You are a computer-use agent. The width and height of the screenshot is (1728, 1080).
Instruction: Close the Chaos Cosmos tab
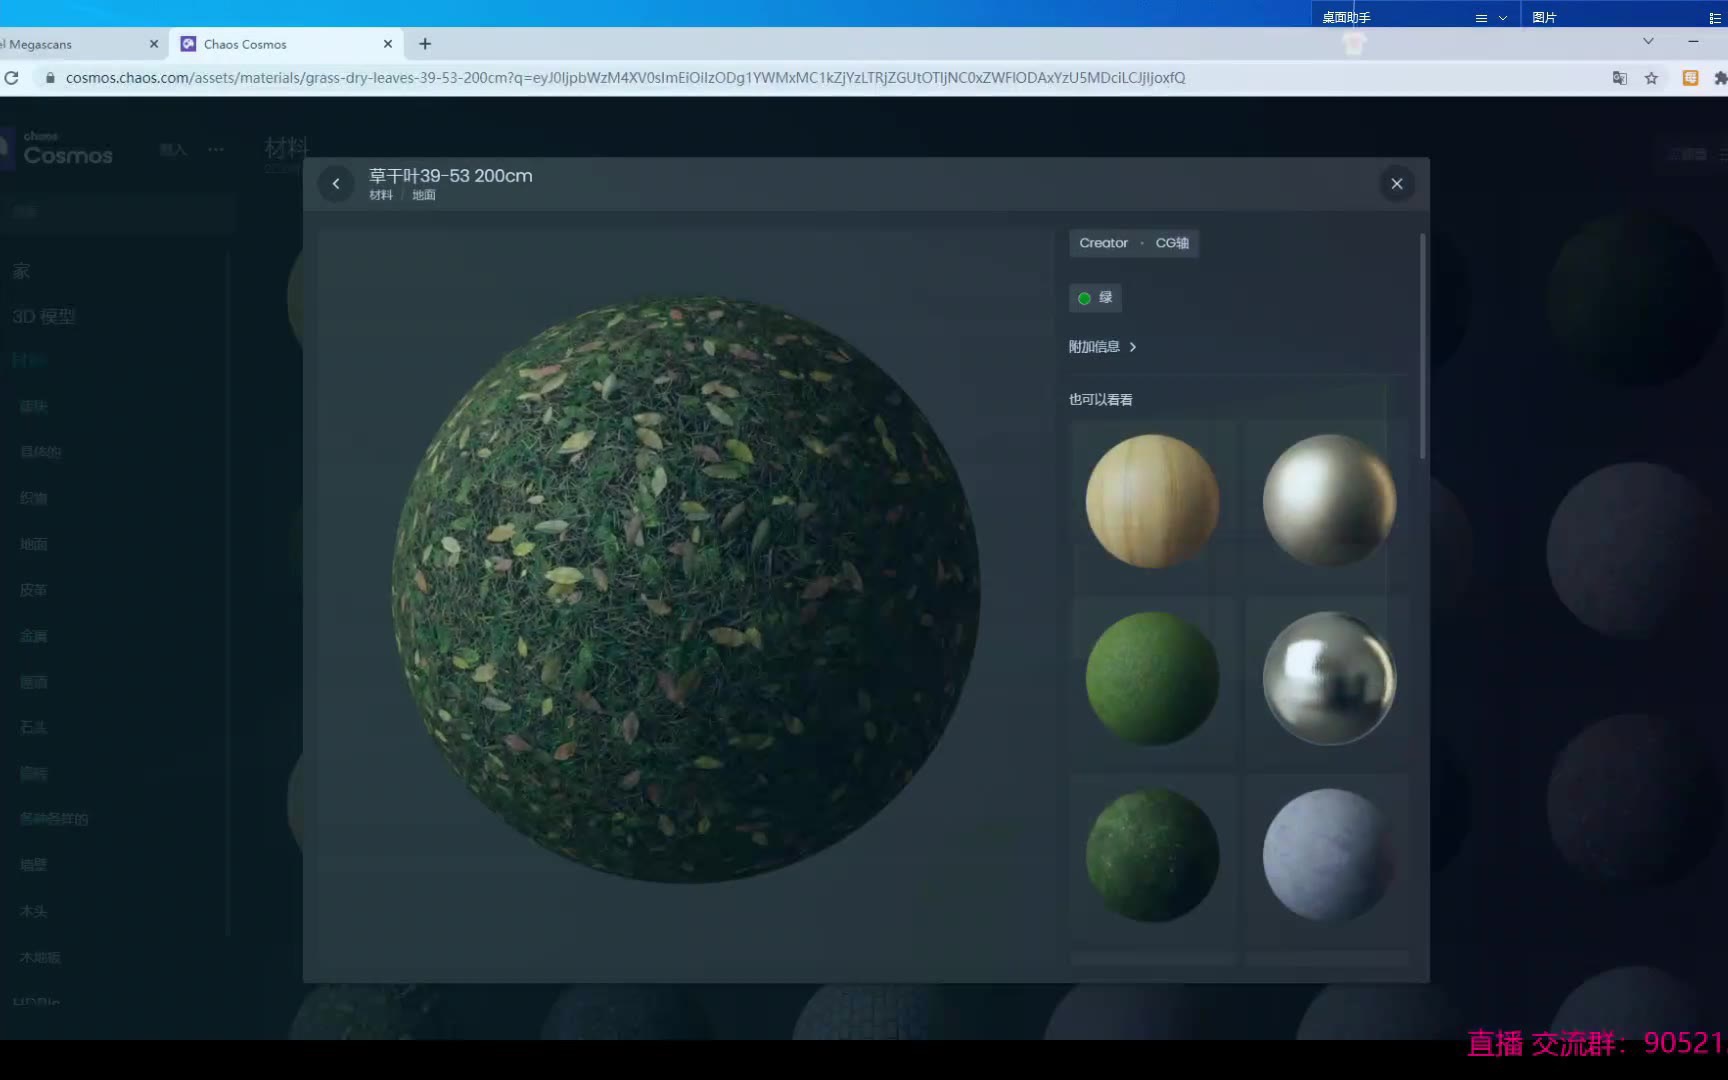[x=388, y=44]
